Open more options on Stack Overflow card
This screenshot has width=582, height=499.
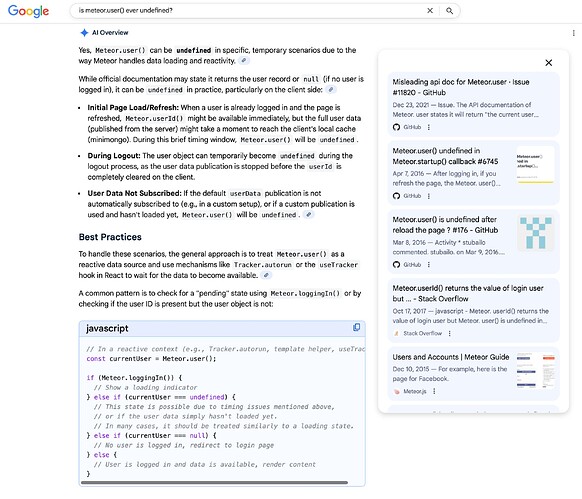click(449, 333)
